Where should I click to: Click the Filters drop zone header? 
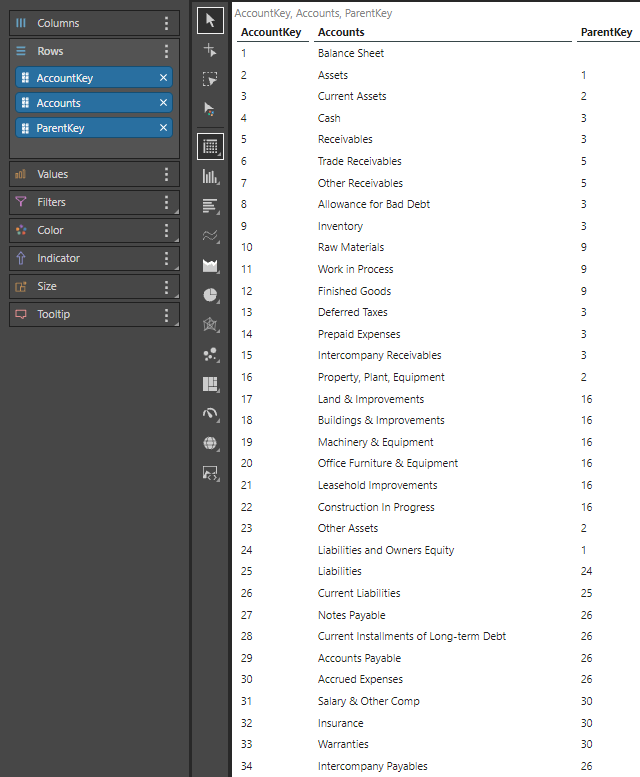94,202
